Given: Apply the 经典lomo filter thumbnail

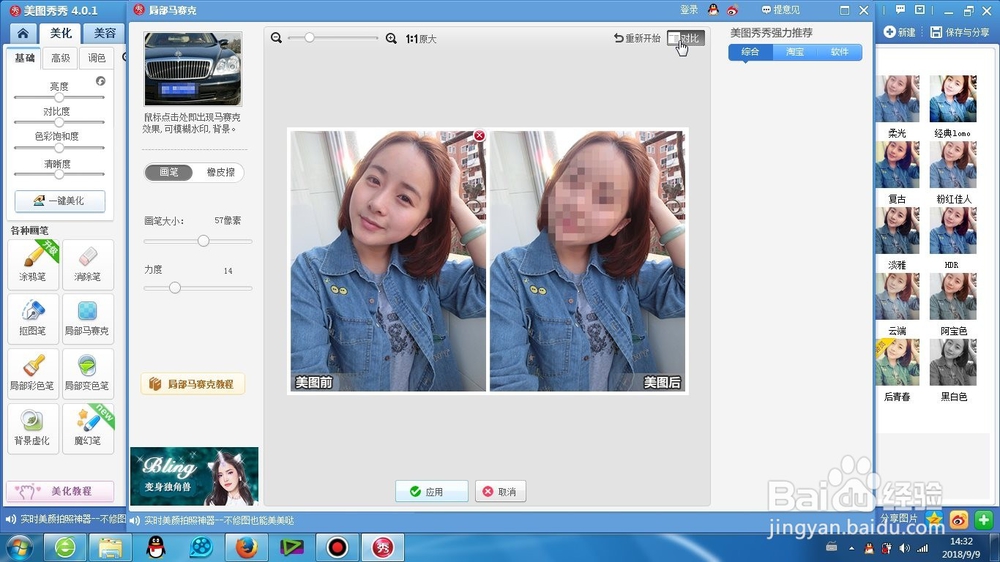Looking at the screenshot, I should point(953,99).
